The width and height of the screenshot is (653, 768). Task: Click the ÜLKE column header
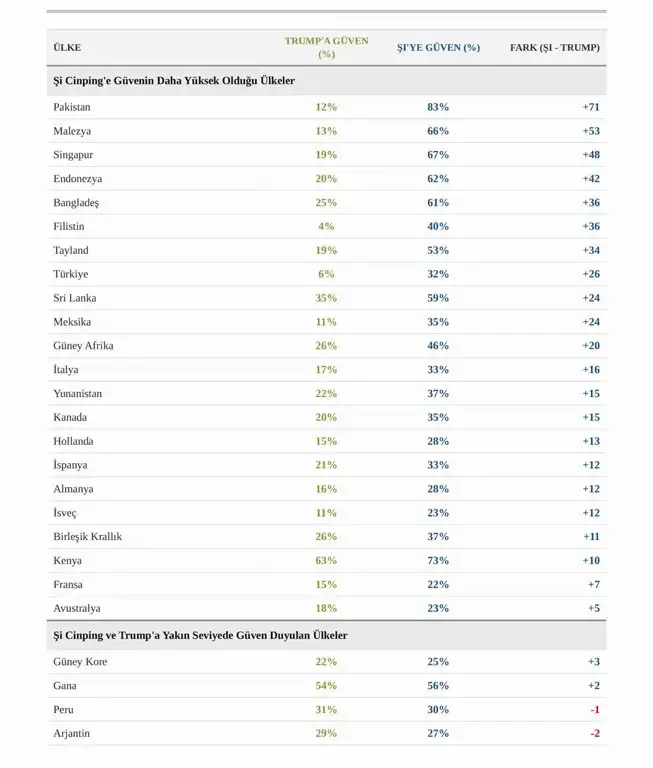[67, 48]
